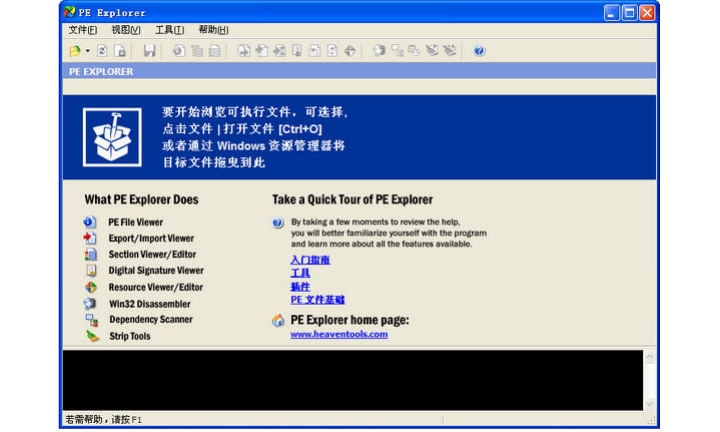The image size is (720, 432).
Task: Click the last strip tools icon before Help
Action: point(450,50)
